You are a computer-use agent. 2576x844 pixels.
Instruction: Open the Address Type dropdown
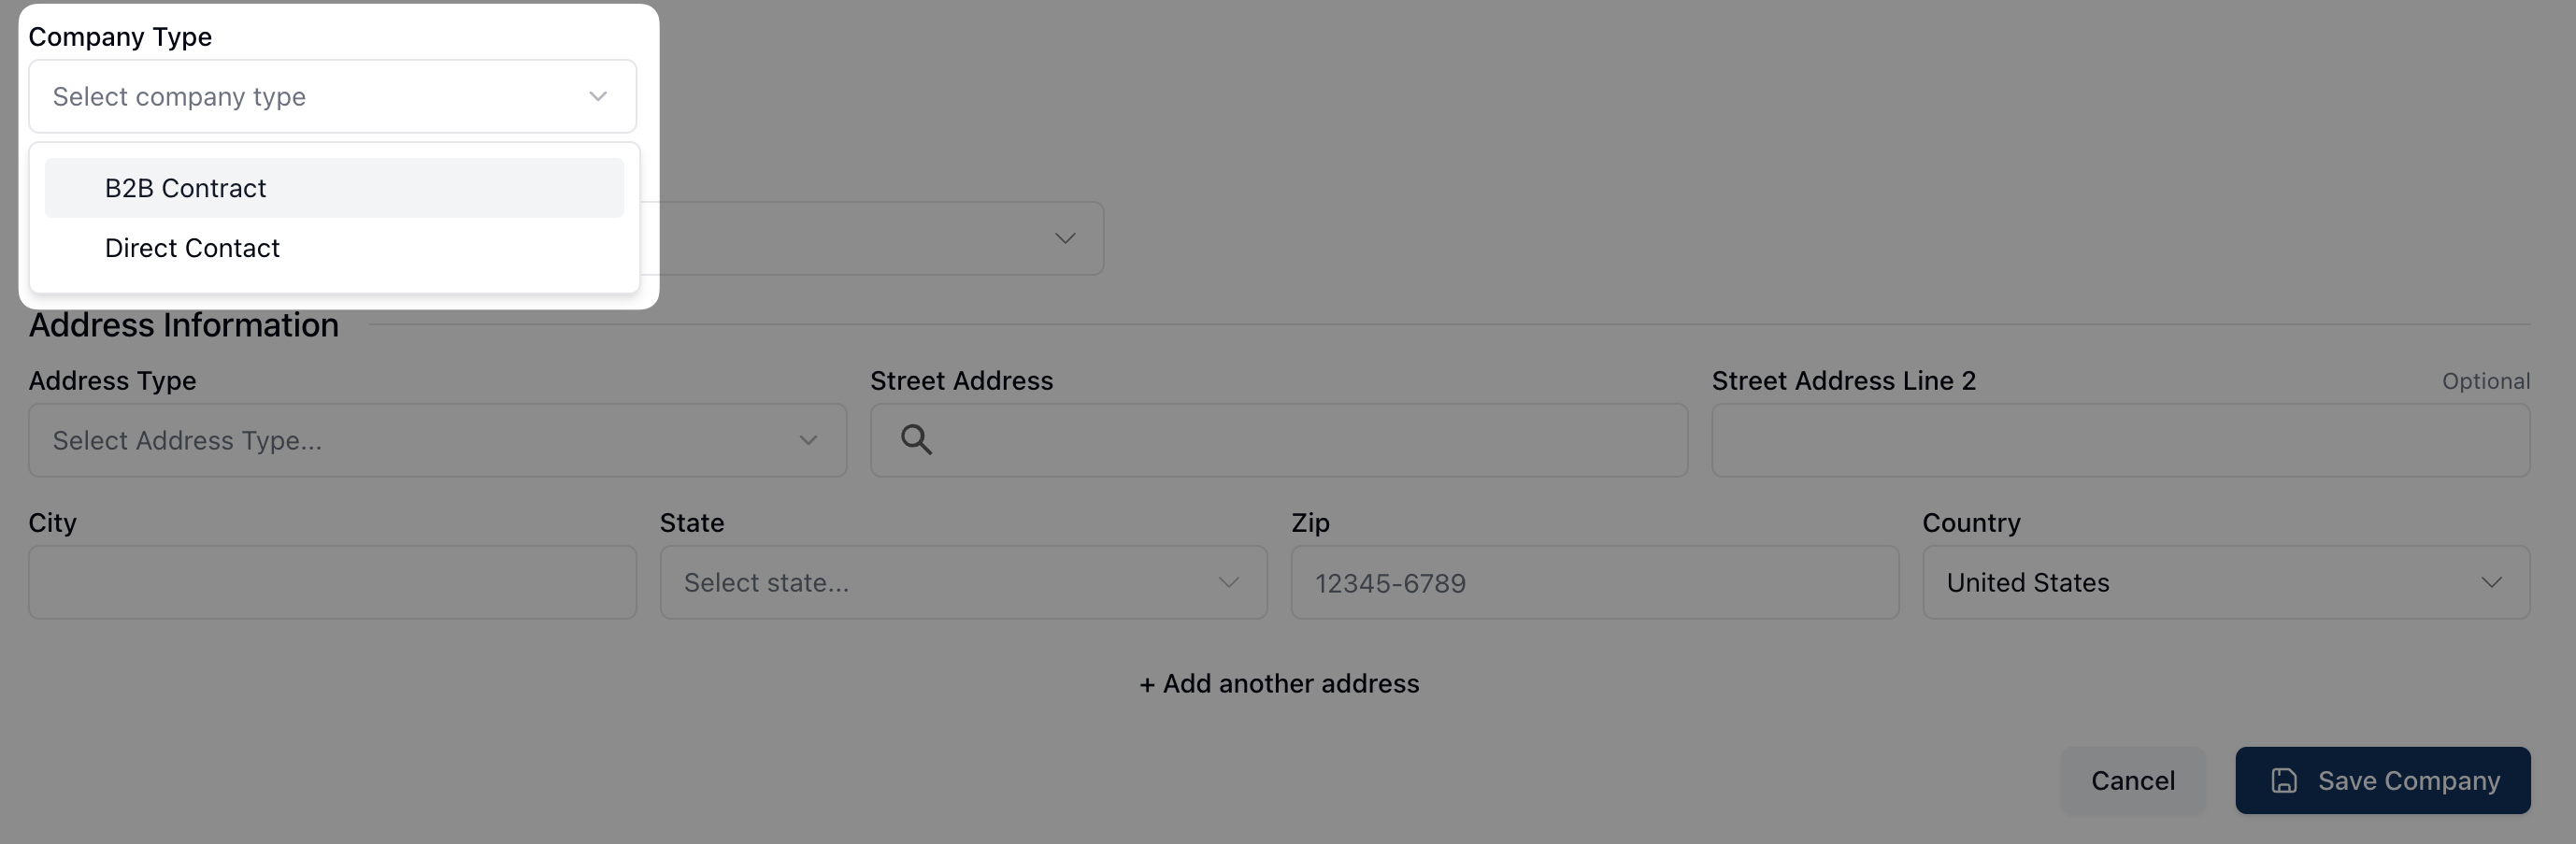(420, 441)
